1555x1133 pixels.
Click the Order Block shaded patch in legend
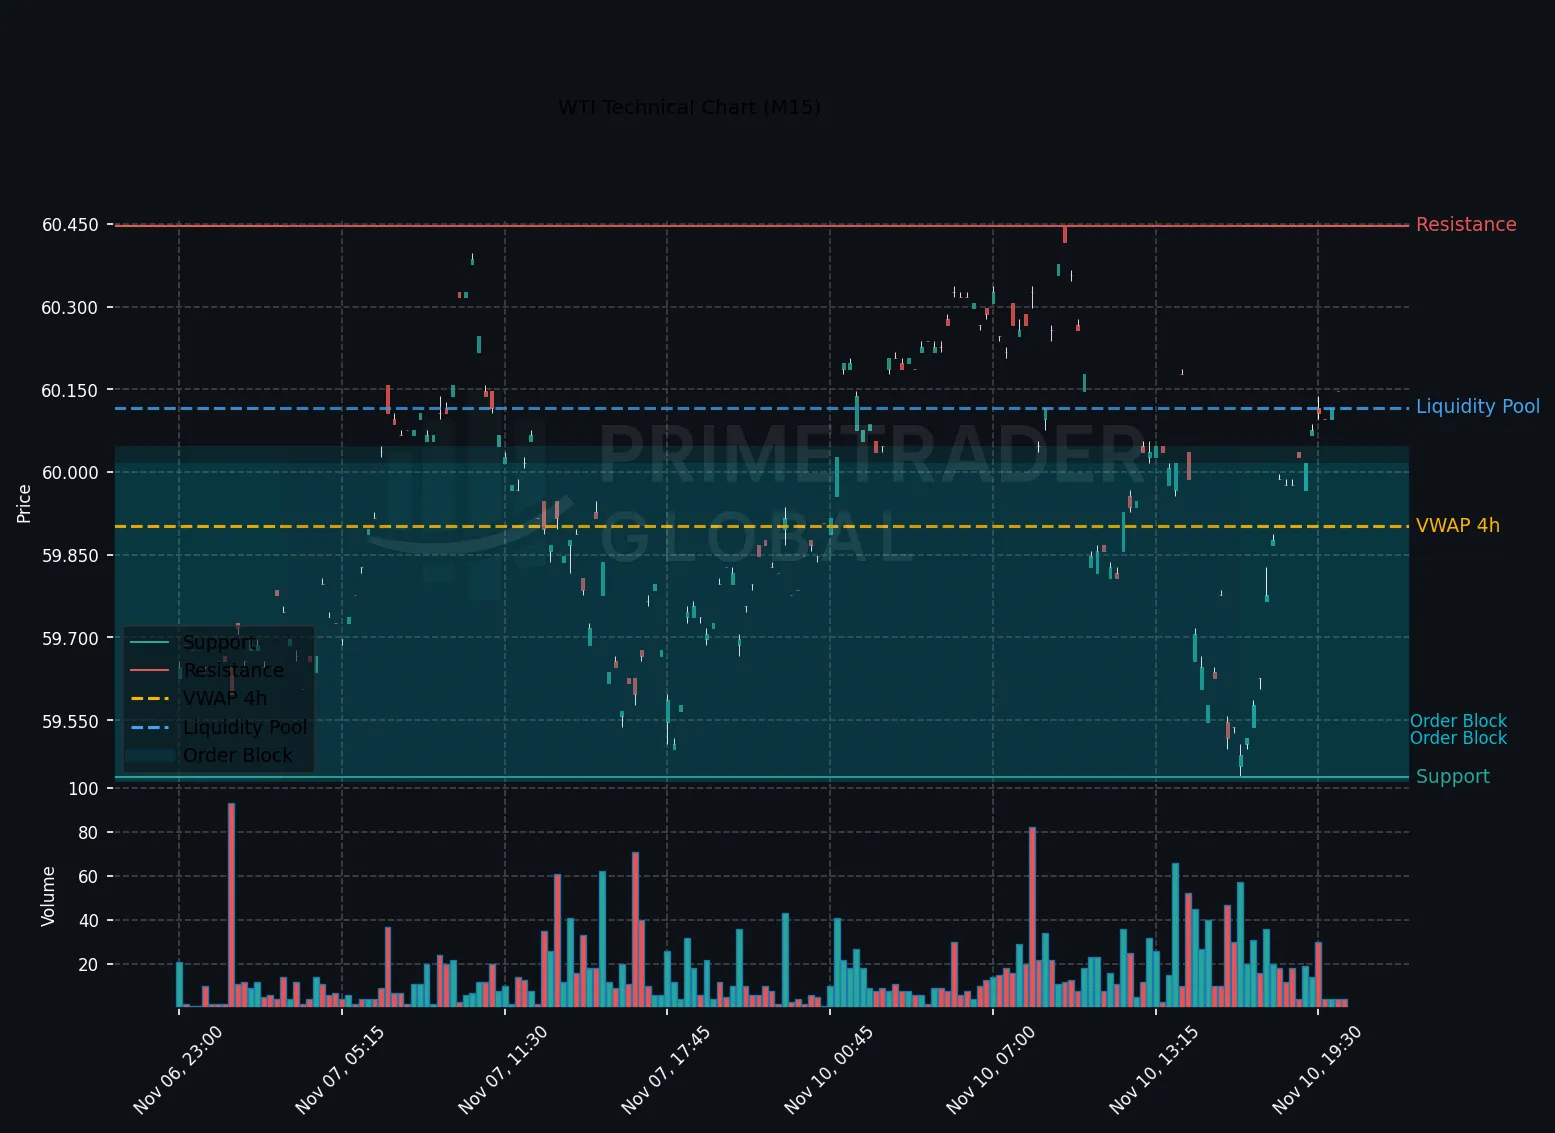(x=150, y=756)
